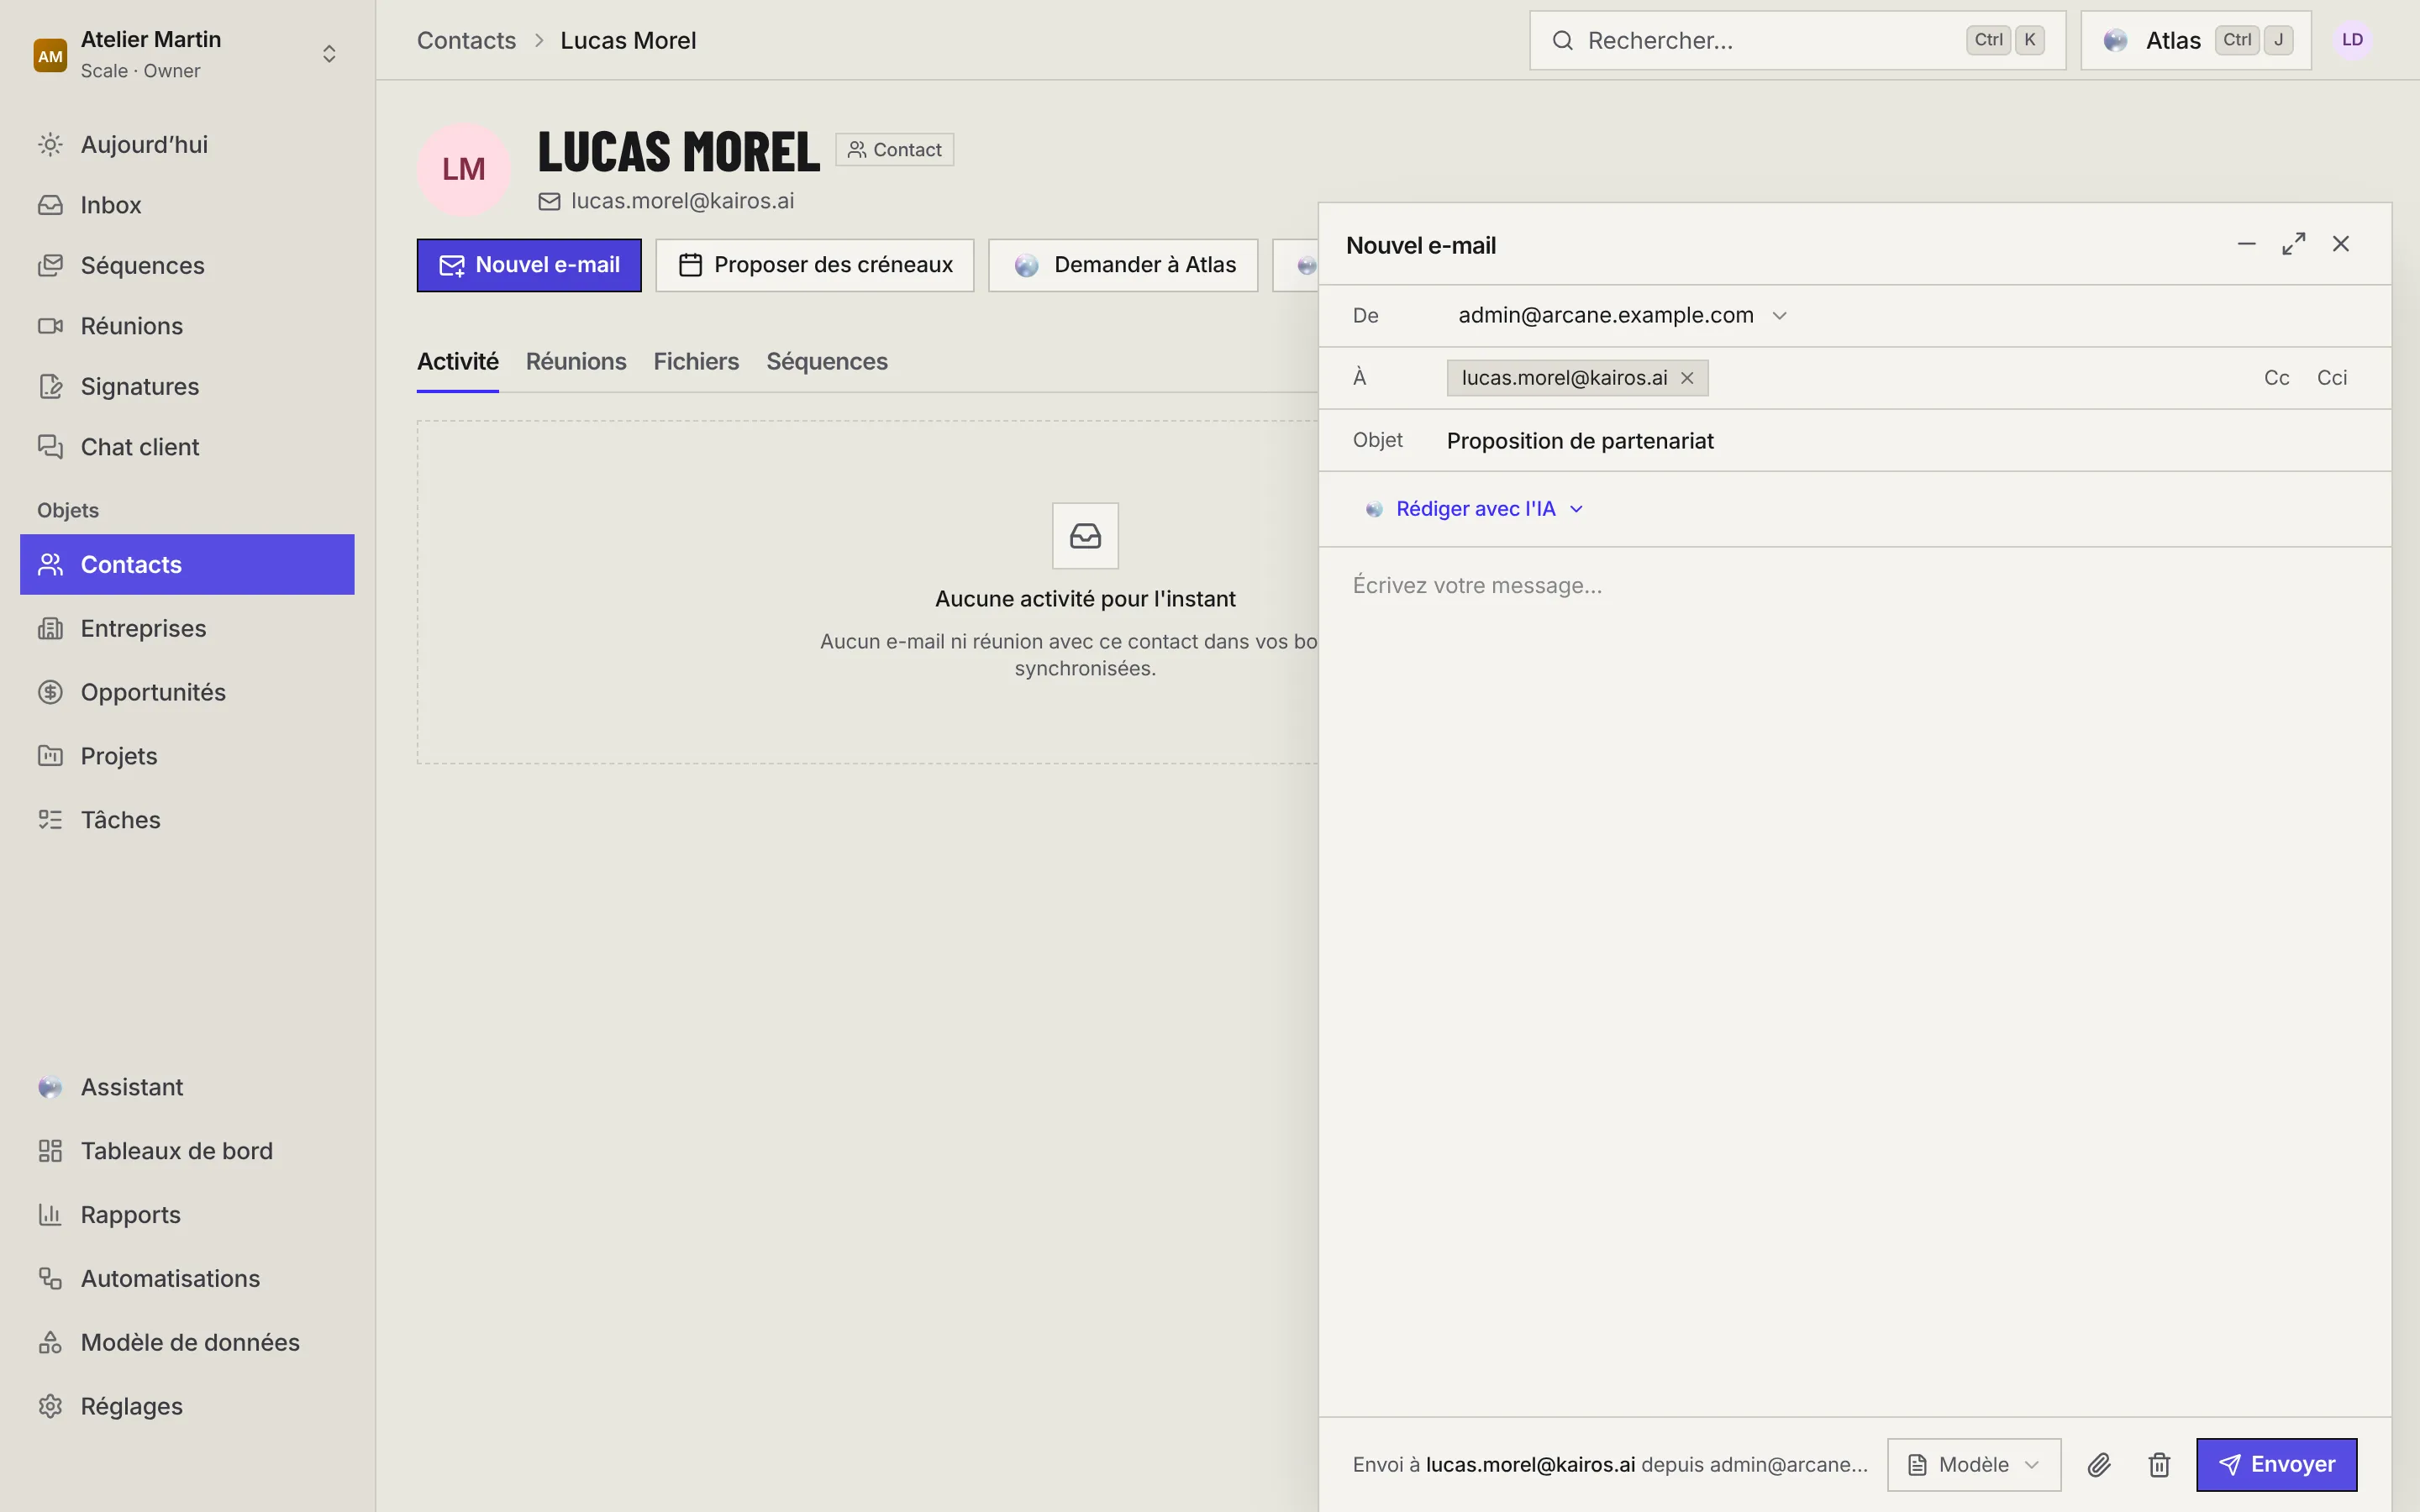Click the Nouvel e-mail button
This screenshot has width=2420, height=1512.
tap(529, 265)
